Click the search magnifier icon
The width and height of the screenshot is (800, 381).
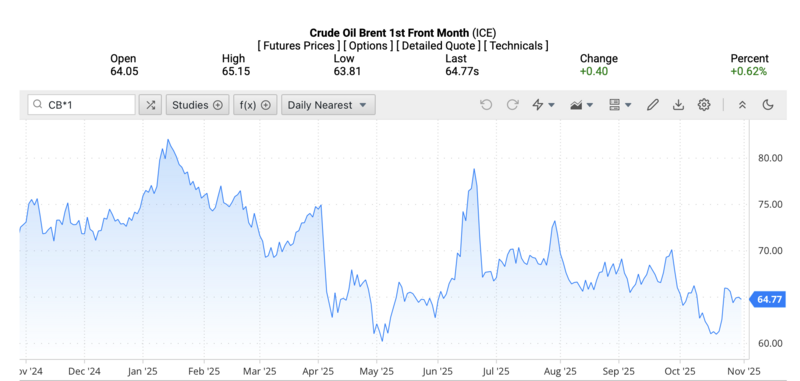coord(37,105)
